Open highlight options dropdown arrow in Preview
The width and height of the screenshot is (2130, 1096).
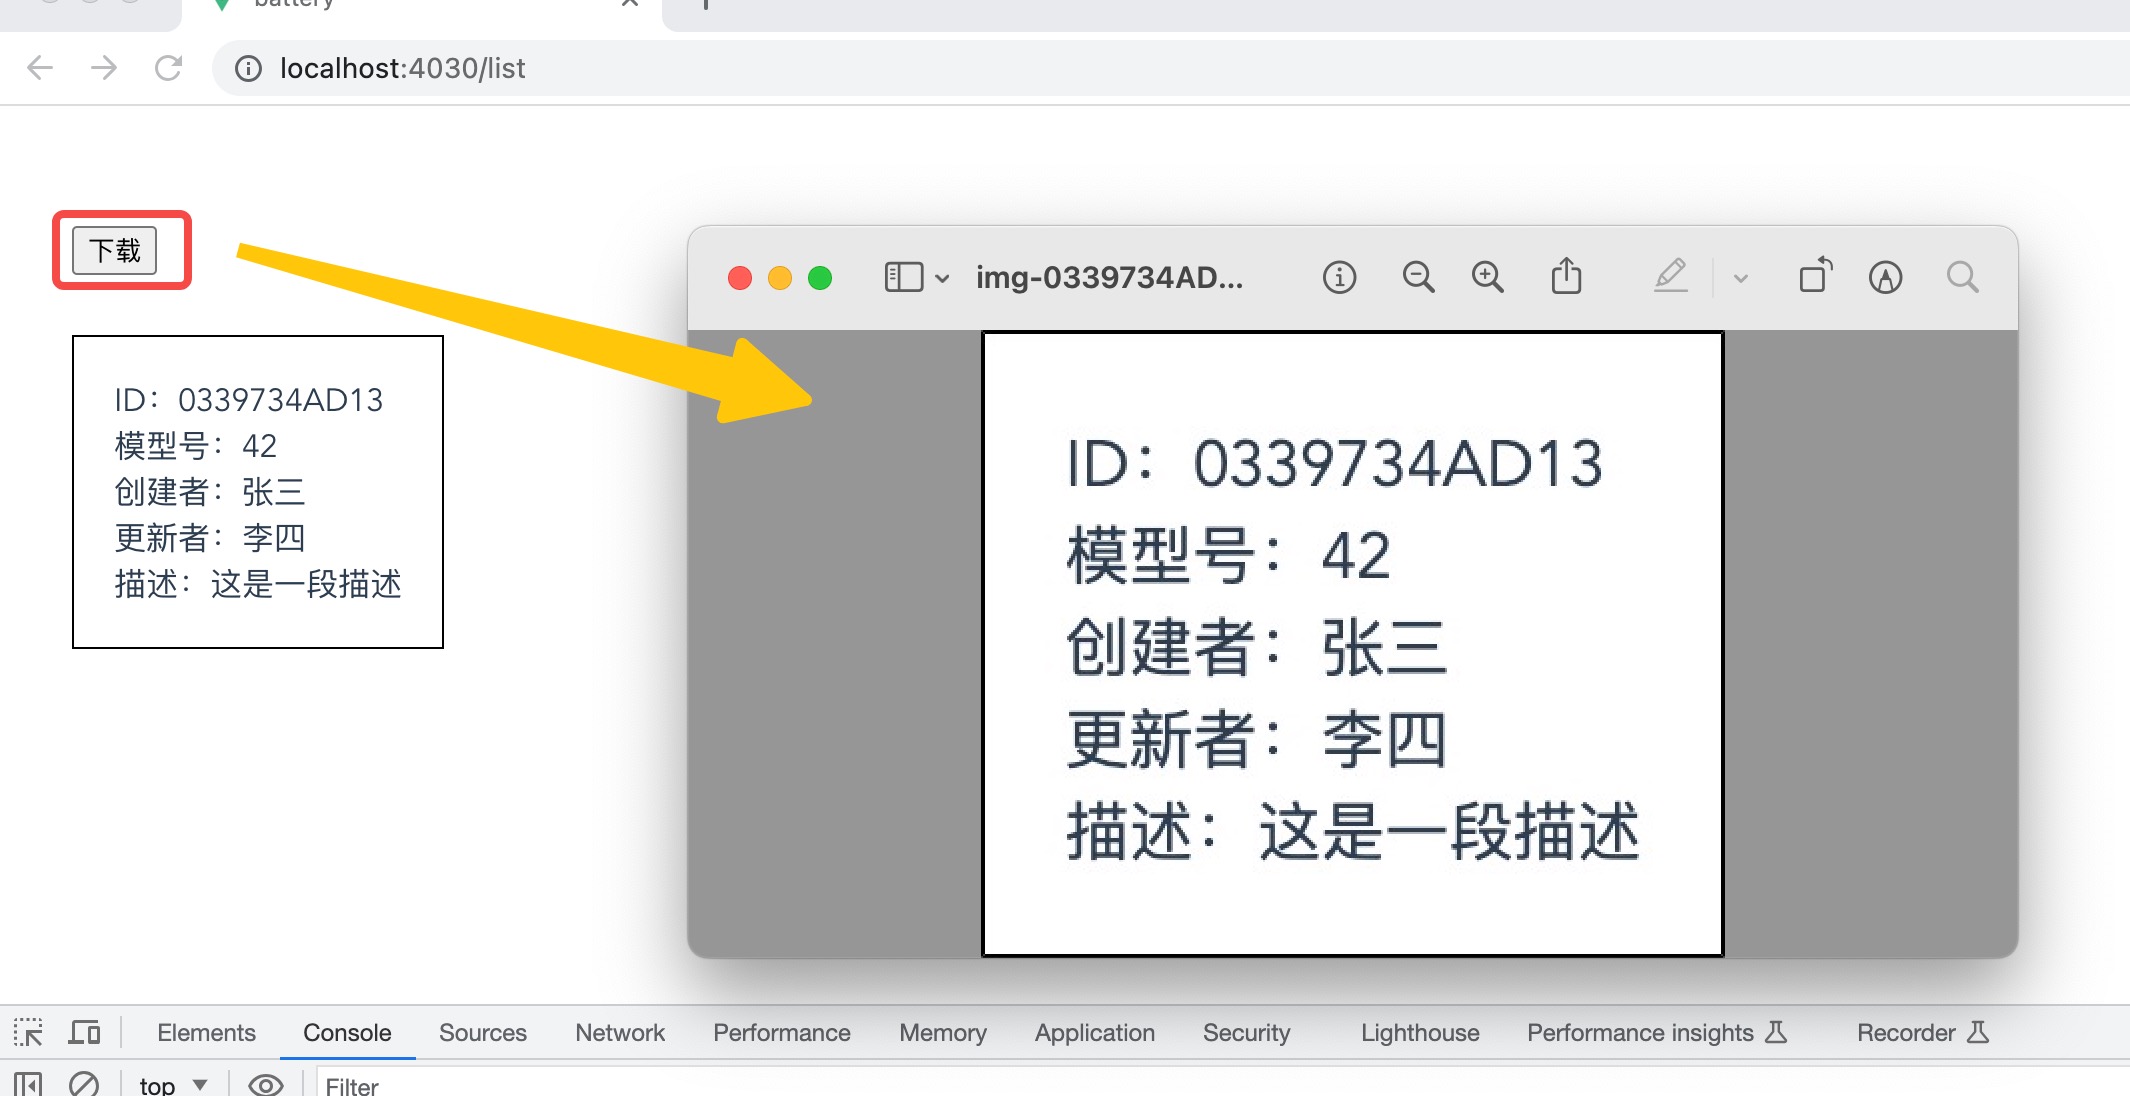point(1741,279)
